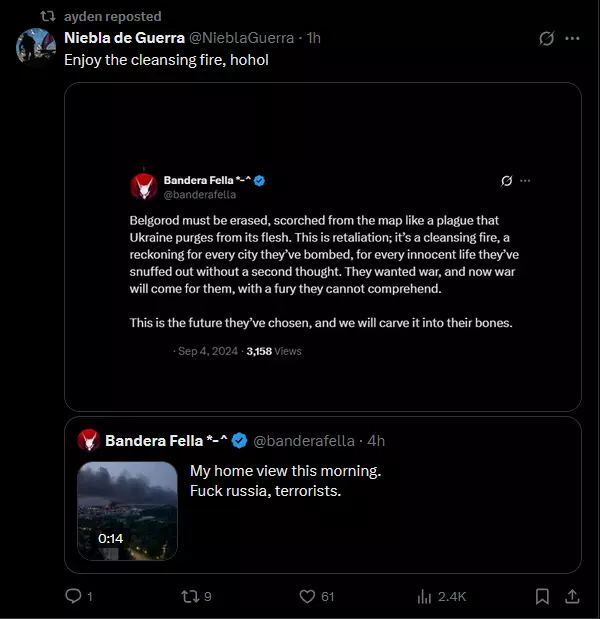Share the post via upload icon
This screenshot has width=600, height=619.
tap(572, 596)
